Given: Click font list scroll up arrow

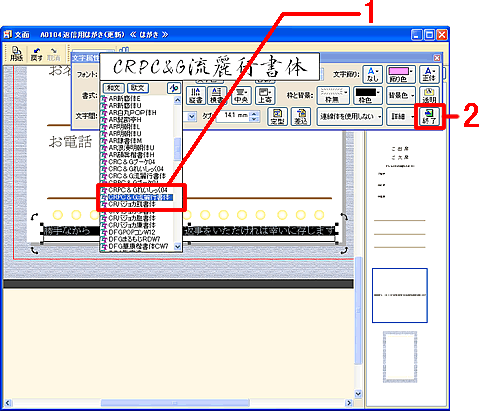Looking at the screenshot, I should coord(178,100).
